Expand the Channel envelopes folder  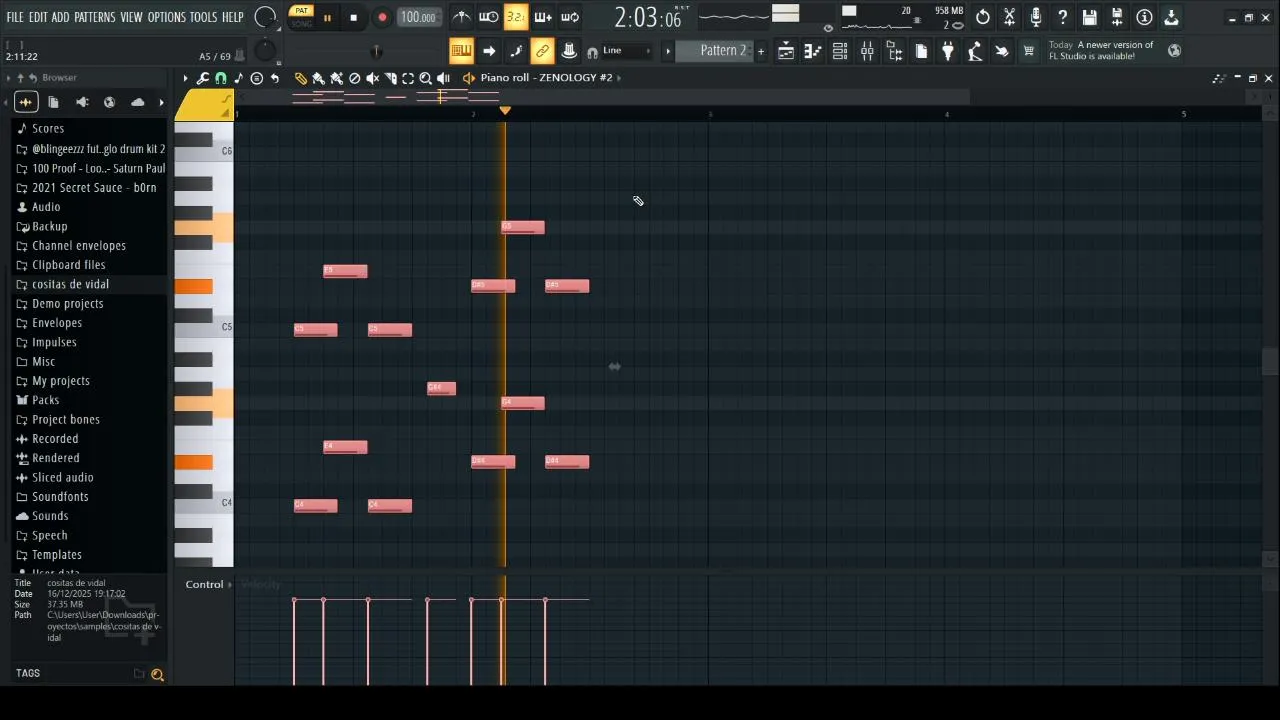tap(79, 246)
